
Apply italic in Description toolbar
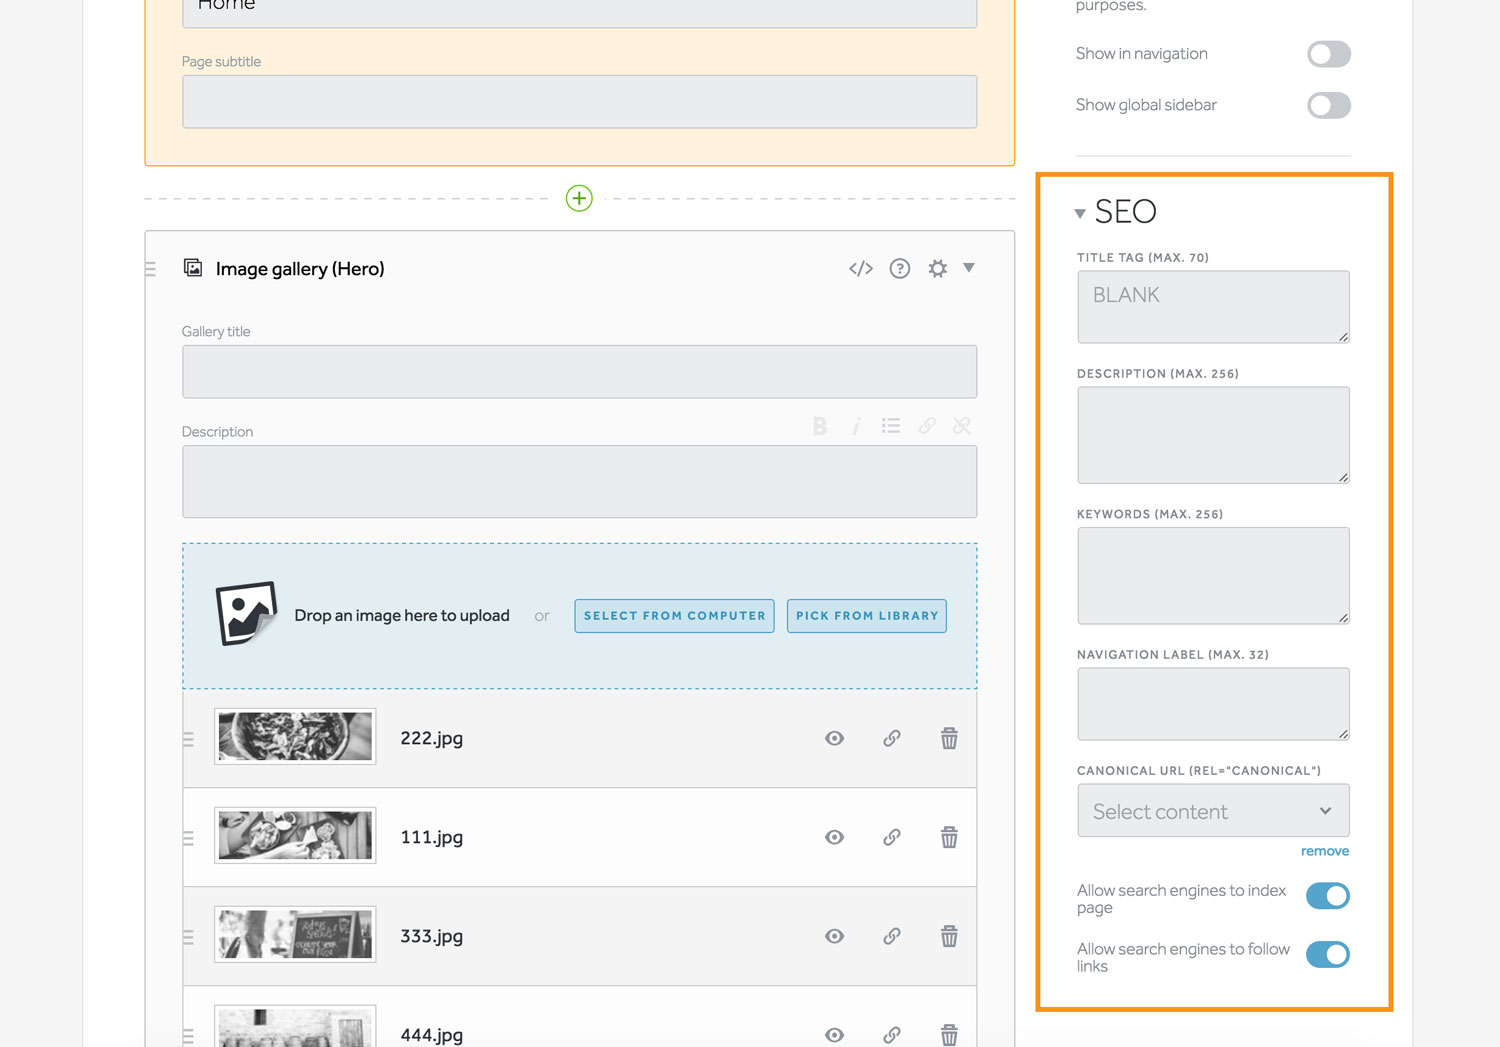856,426
